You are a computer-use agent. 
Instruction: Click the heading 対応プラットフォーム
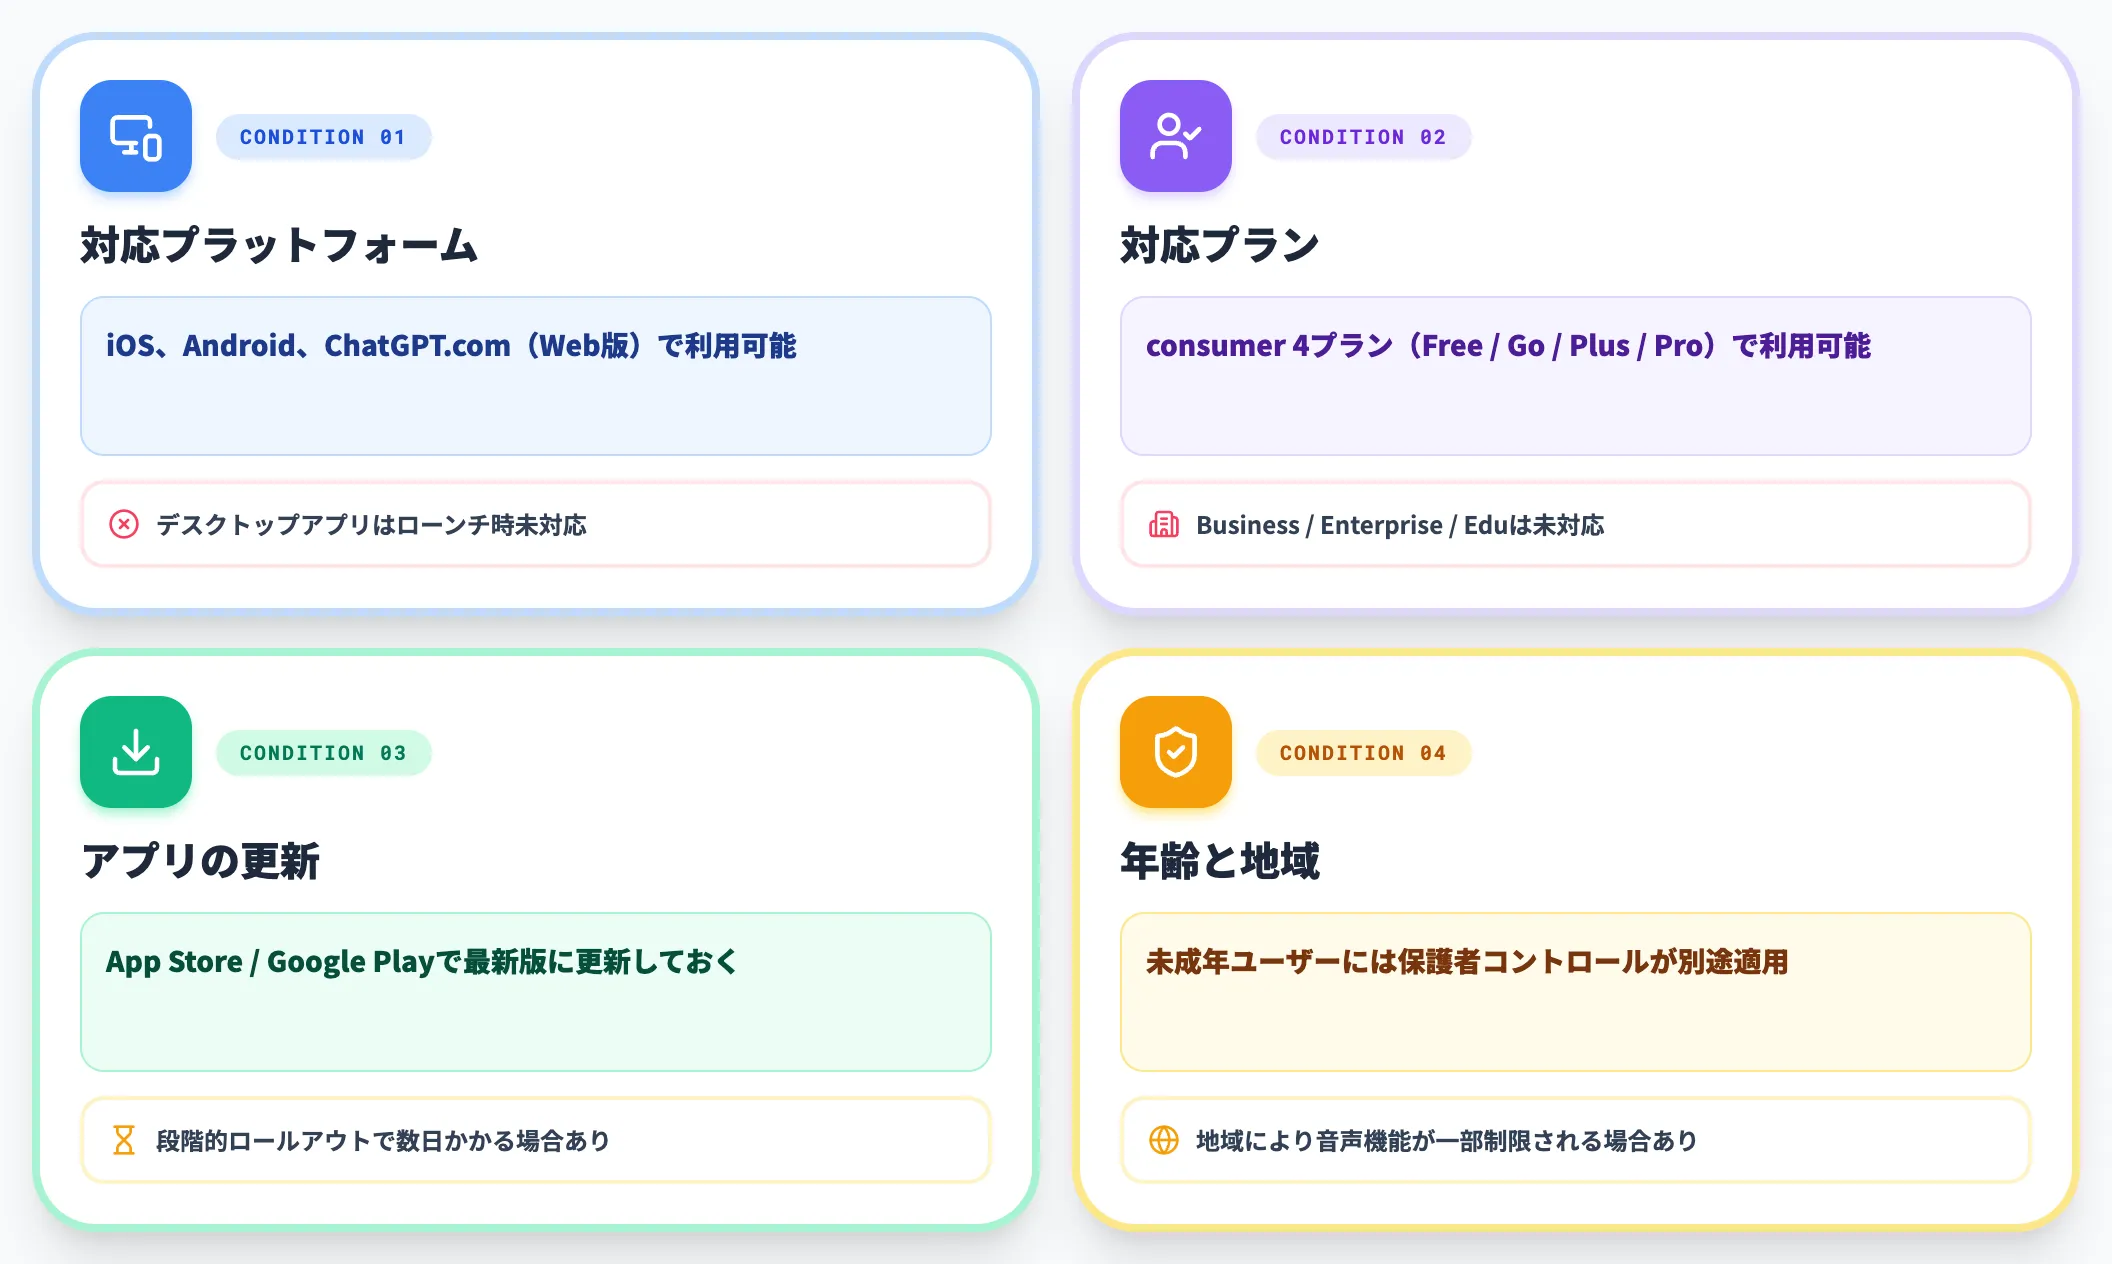(279, 245)
